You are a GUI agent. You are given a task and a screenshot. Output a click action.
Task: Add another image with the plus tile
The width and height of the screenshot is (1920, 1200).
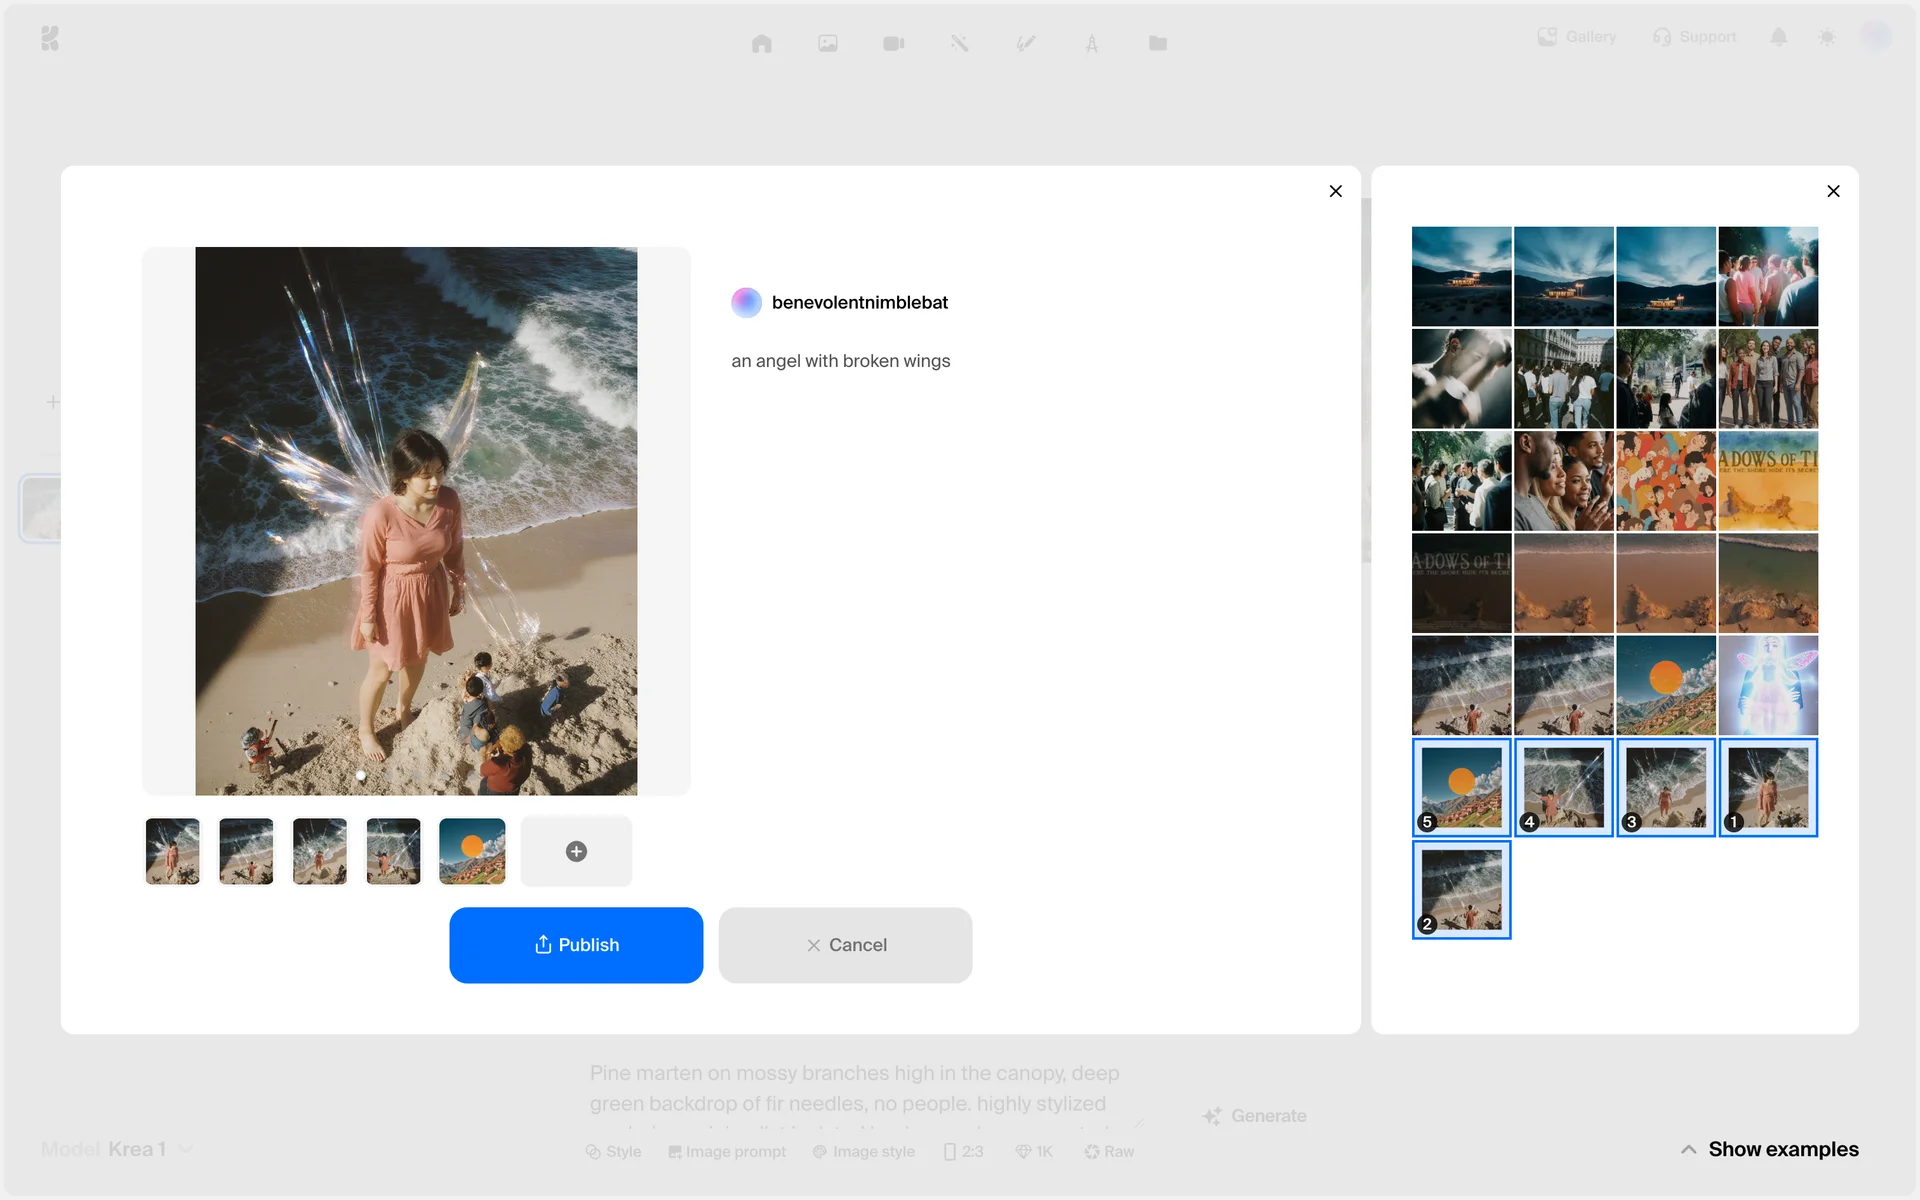pos(576,851)
